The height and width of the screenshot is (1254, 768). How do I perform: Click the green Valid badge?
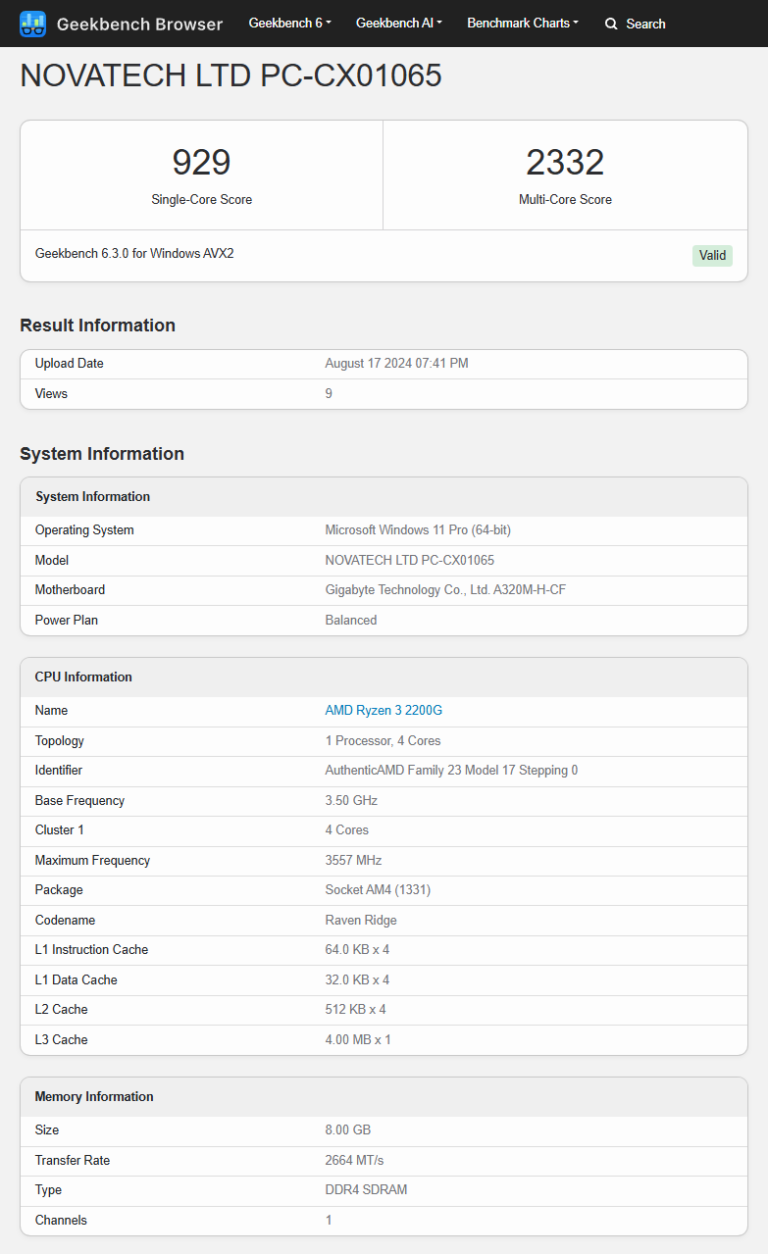pyautogui.click(x=712, y=255)
